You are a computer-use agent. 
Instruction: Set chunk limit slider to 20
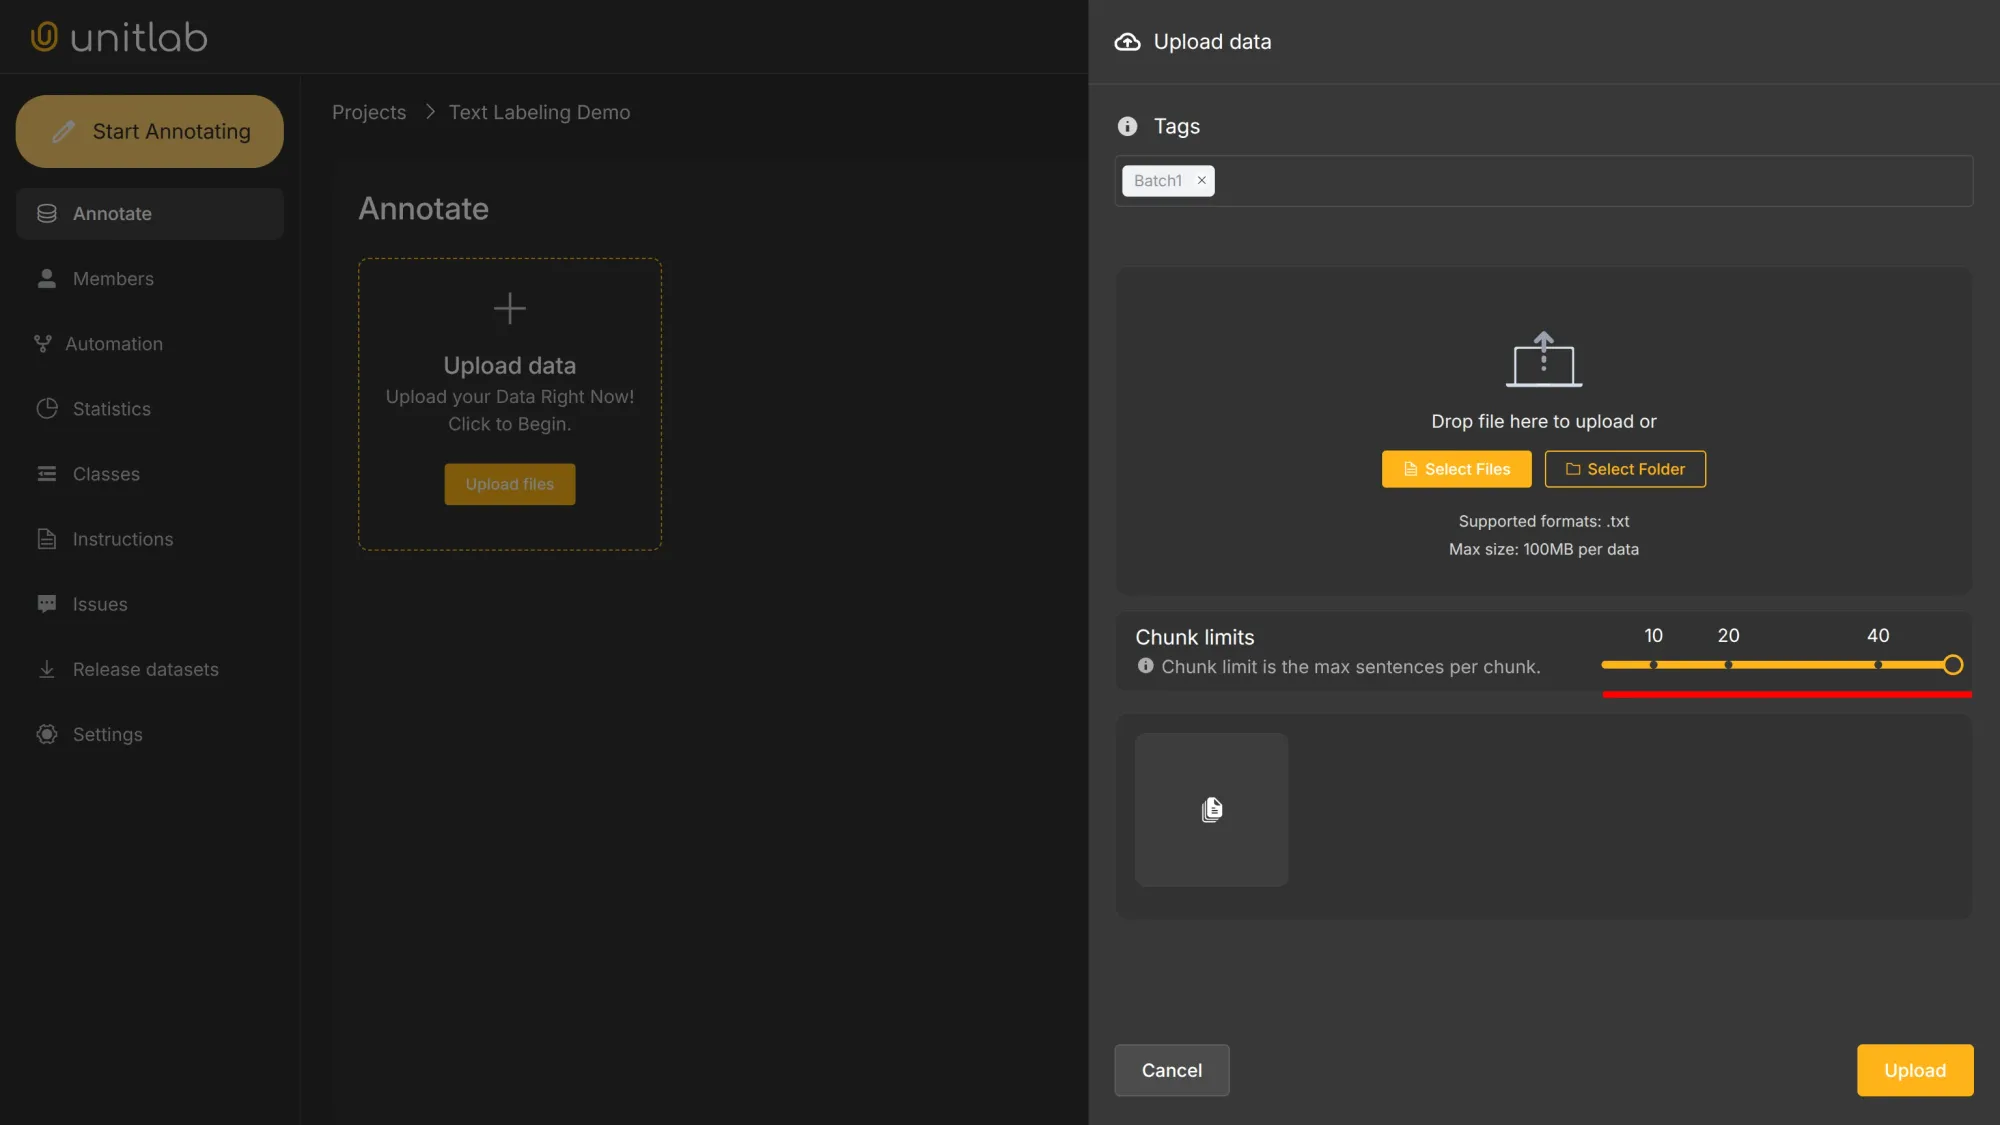pos(1729,664)
